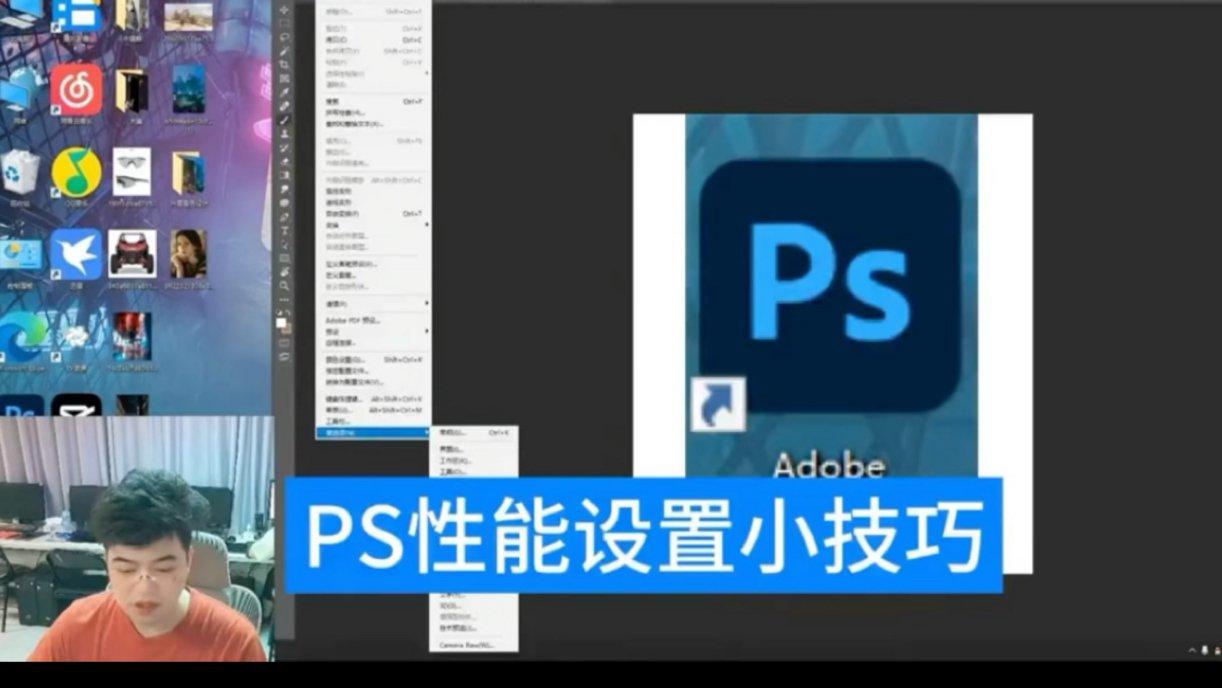
Task: Expand the Transform (变换) submenu
Action: click(x=360, y=225)
